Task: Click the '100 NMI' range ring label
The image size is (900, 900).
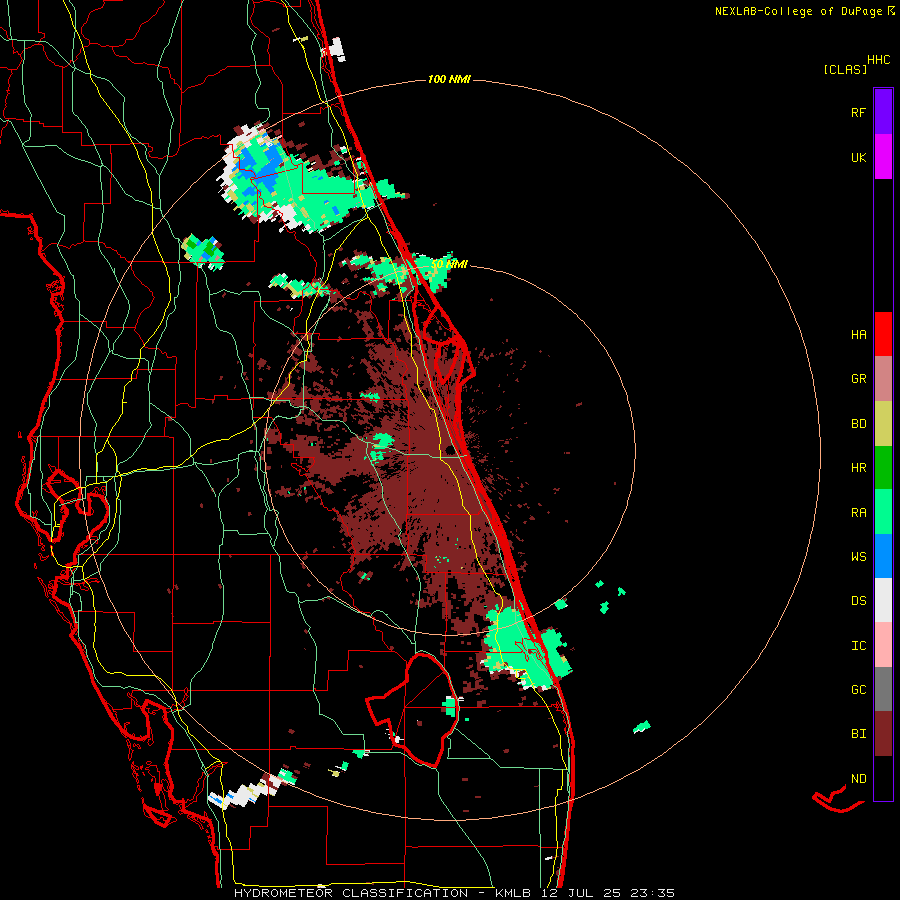Action: pyautogui.click(x=449, y=79)
